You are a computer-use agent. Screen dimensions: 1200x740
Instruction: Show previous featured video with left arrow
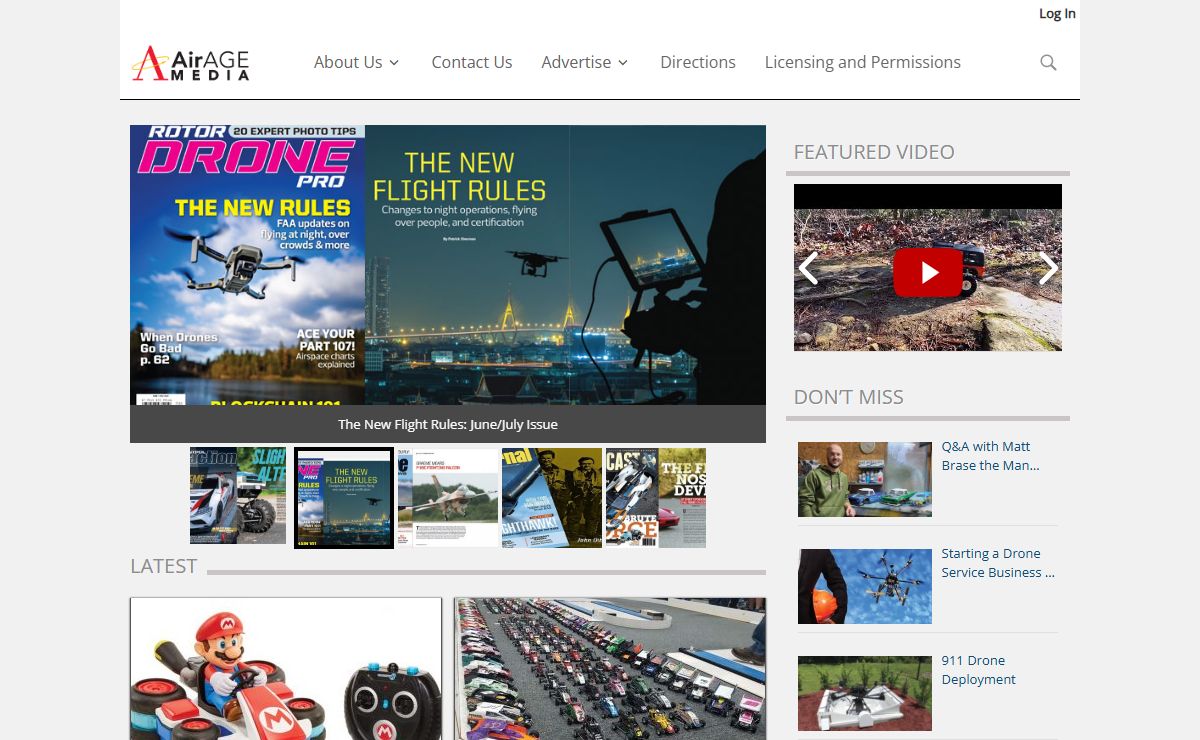pos(808,268)
